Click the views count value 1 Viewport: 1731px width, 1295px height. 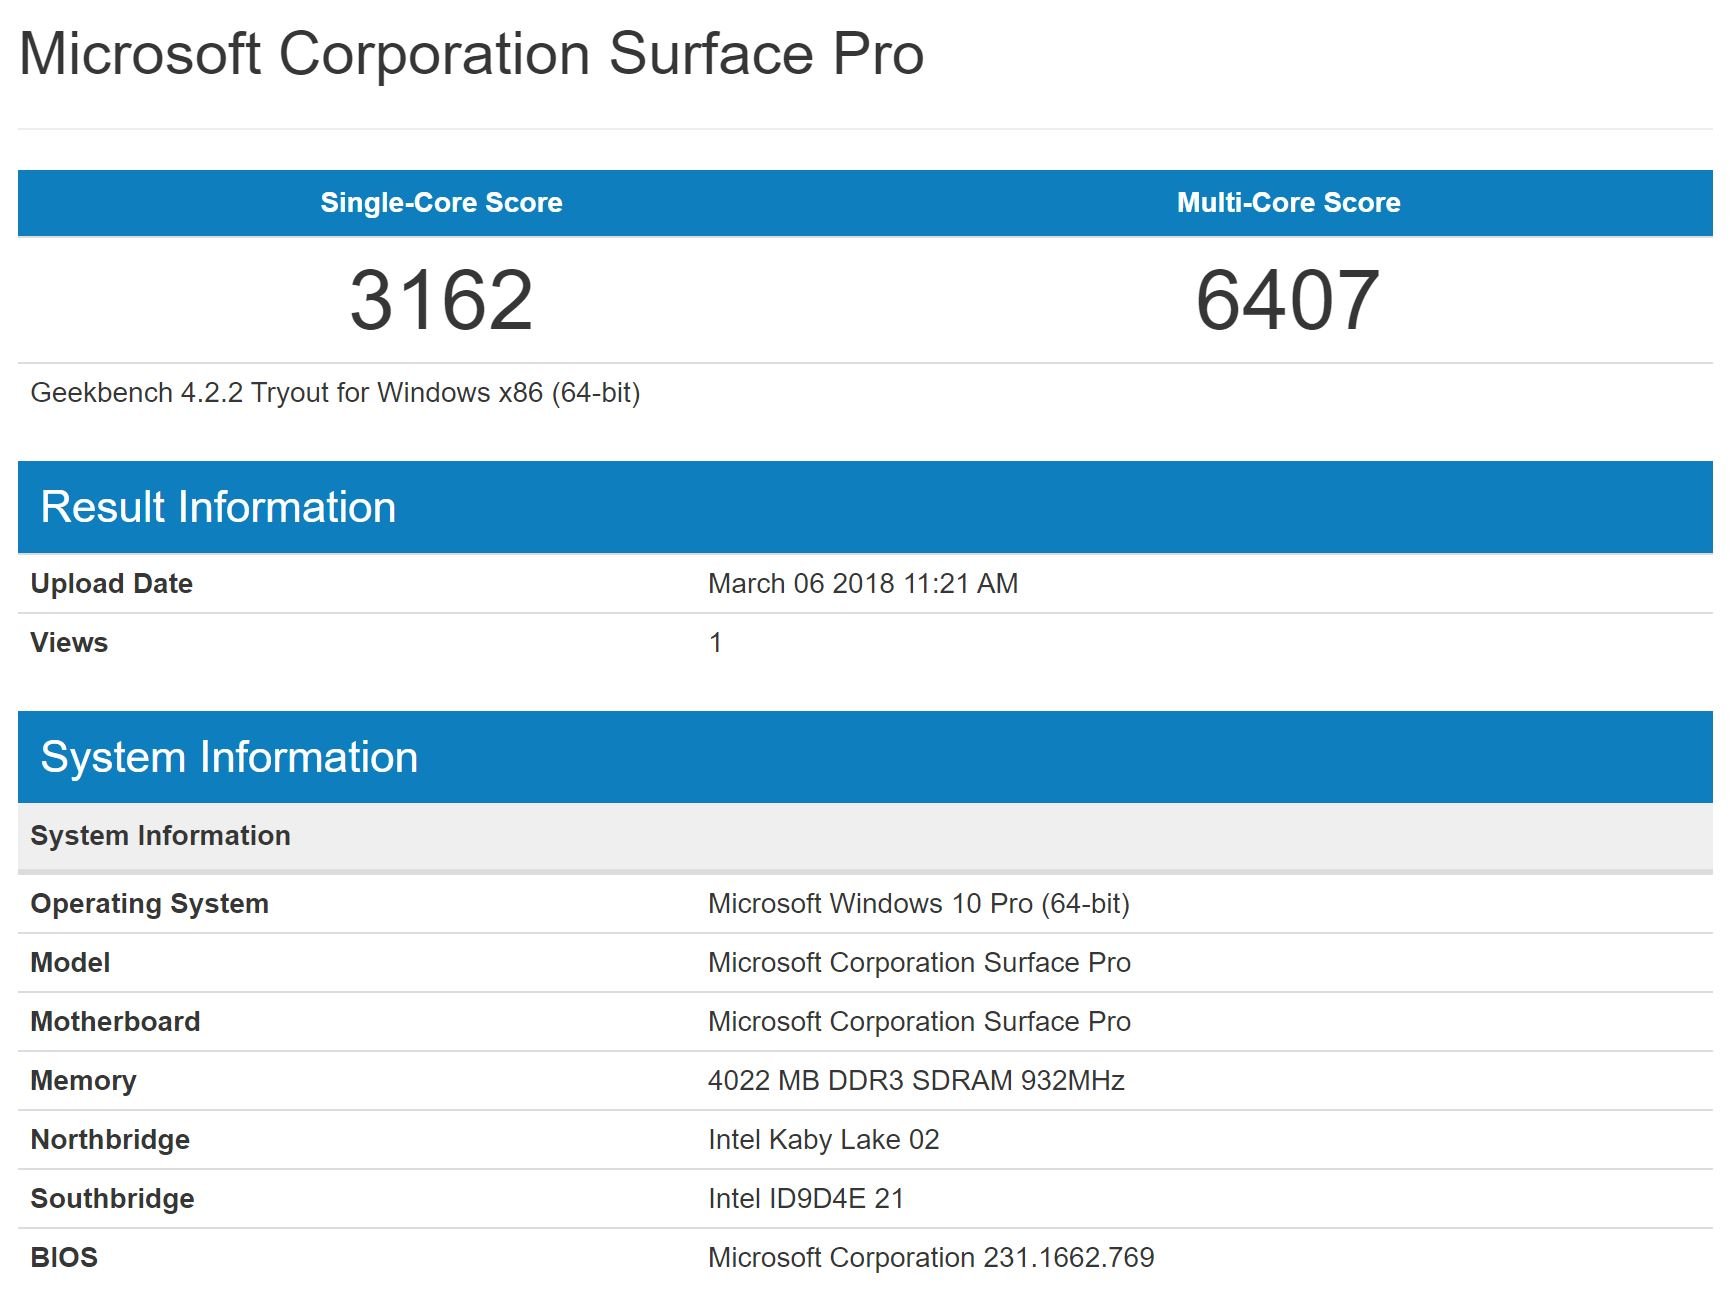click(x=715, y=643)
